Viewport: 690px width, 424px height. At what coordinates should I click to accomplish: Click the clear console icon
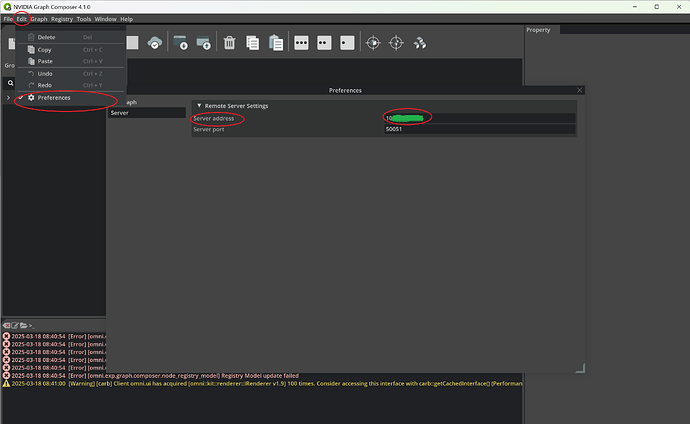coord(7,325)
